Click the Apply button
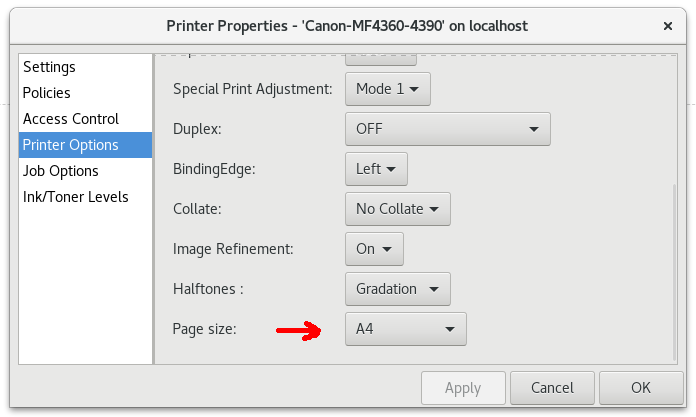696x417 pixels. coord(463,388)
